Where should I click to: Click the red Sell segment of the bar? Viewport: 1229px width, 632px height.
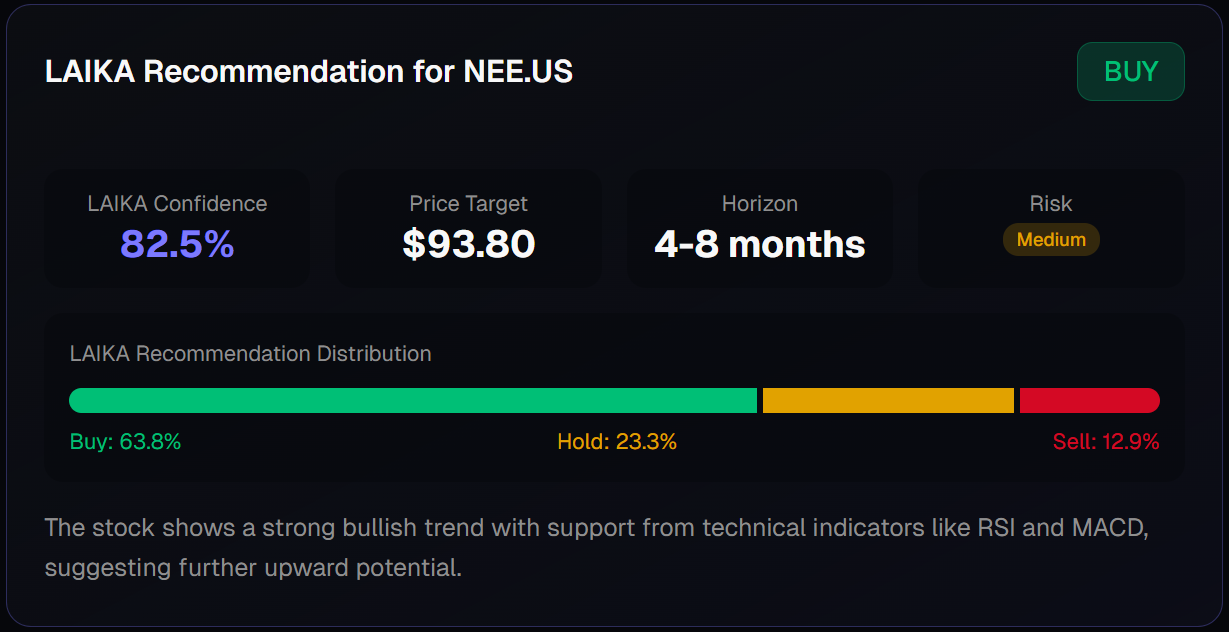pos(1089,401)
